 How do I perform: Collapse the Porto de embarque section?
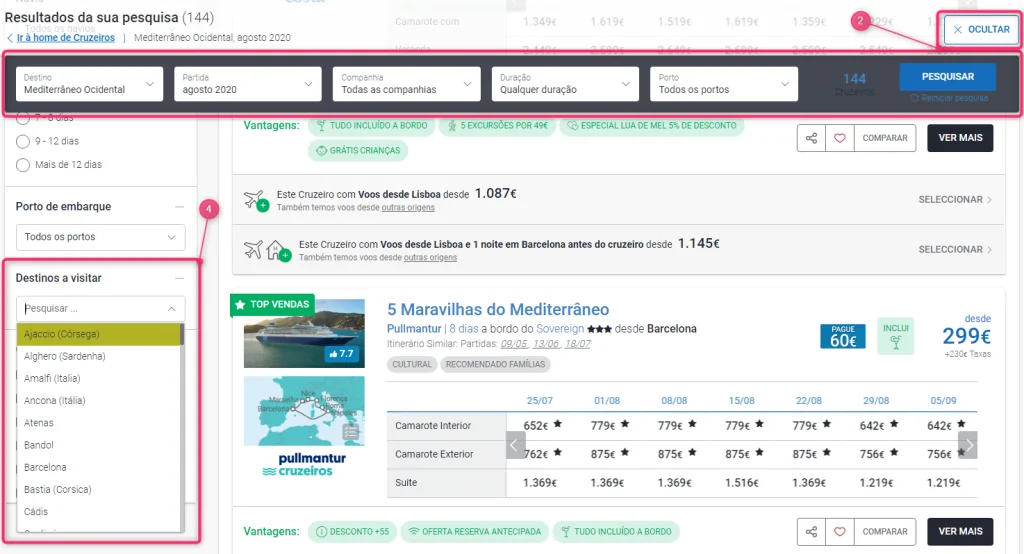point(179,207)
